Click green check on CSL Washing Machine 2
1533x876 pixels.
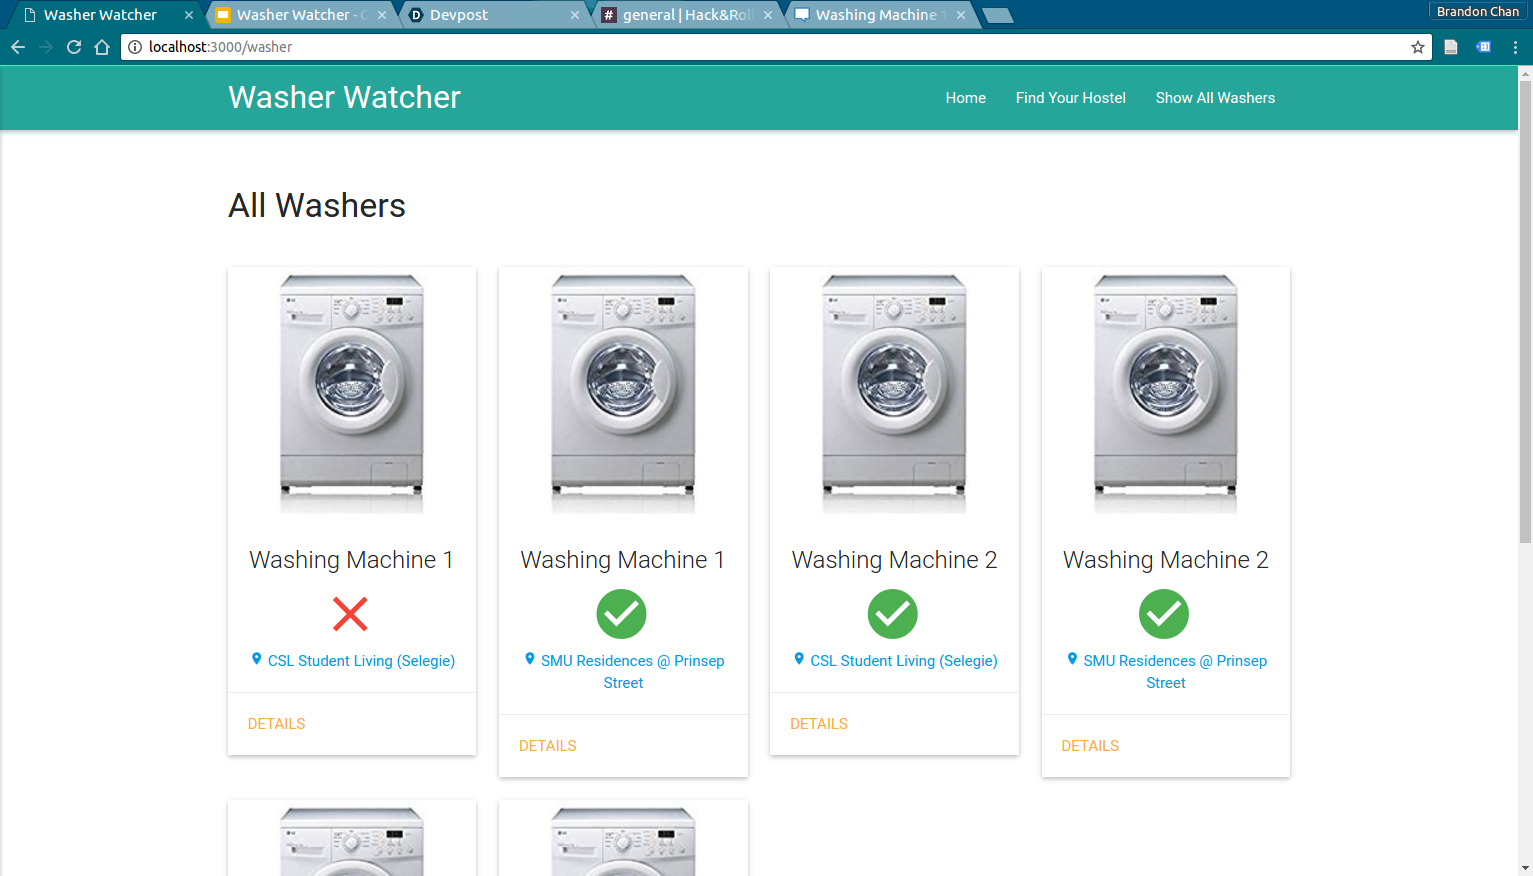pyautogui.click(x=893, y=613)
